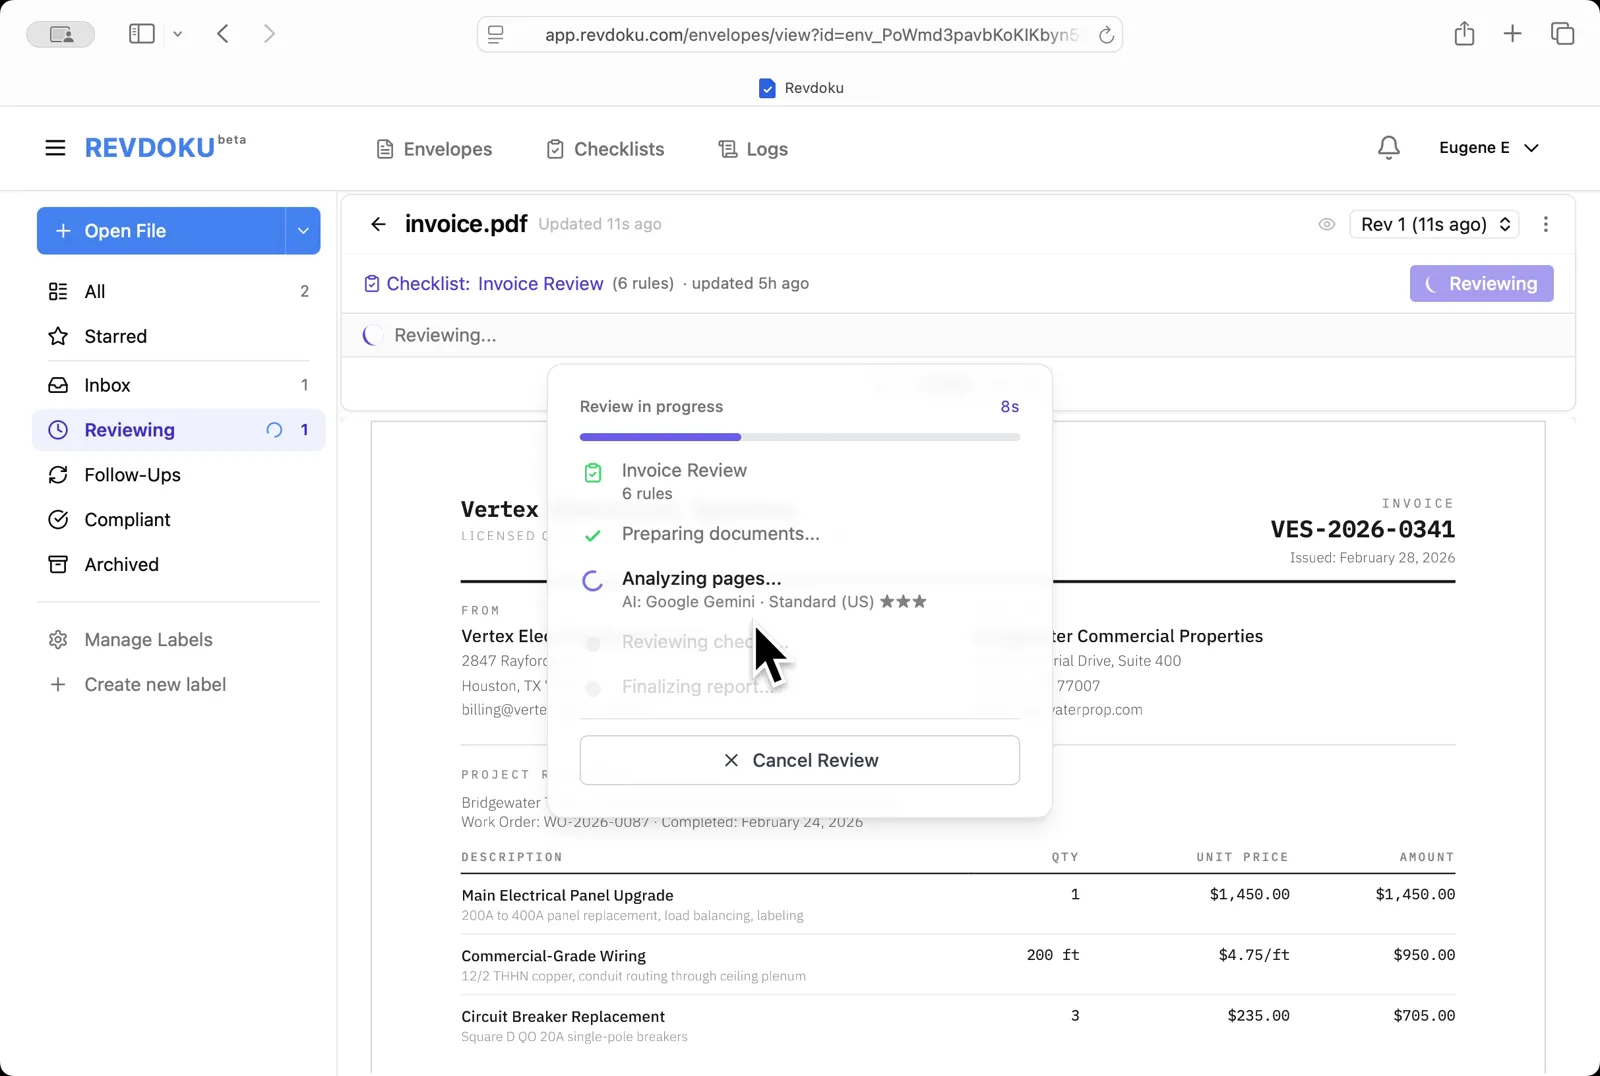1600x1076 pixels.
Task: Click the Follow-Ups circular arrows icon
Action: click(59, 475)
